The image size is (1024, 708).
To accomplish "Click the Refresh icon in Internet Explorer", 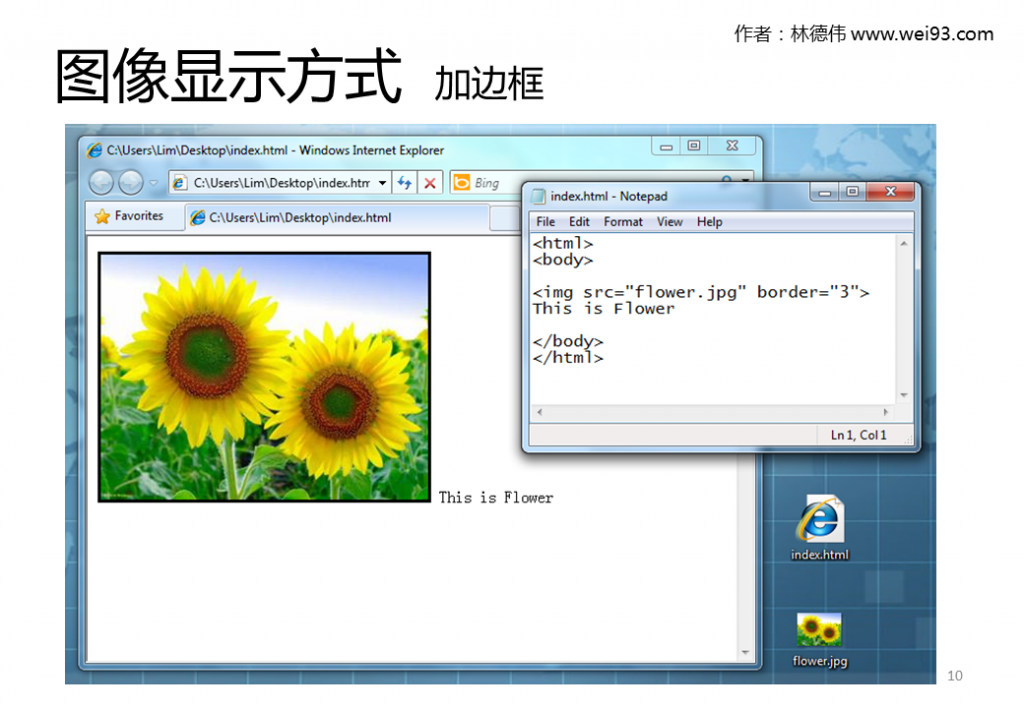I will tap(405, 183).
